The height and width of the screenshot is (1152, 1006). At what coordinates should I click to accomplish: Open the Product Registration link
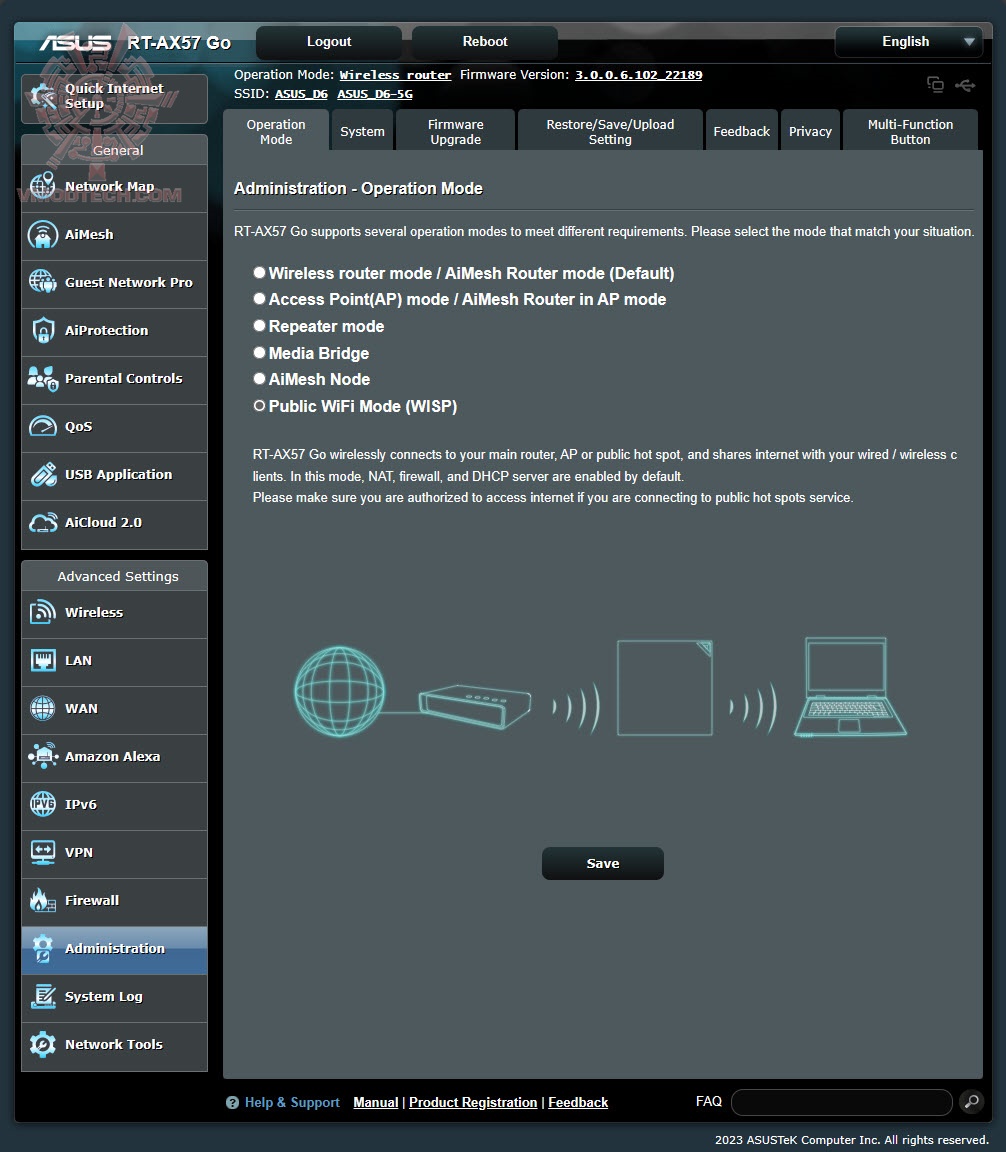(x=473, y=1103)
